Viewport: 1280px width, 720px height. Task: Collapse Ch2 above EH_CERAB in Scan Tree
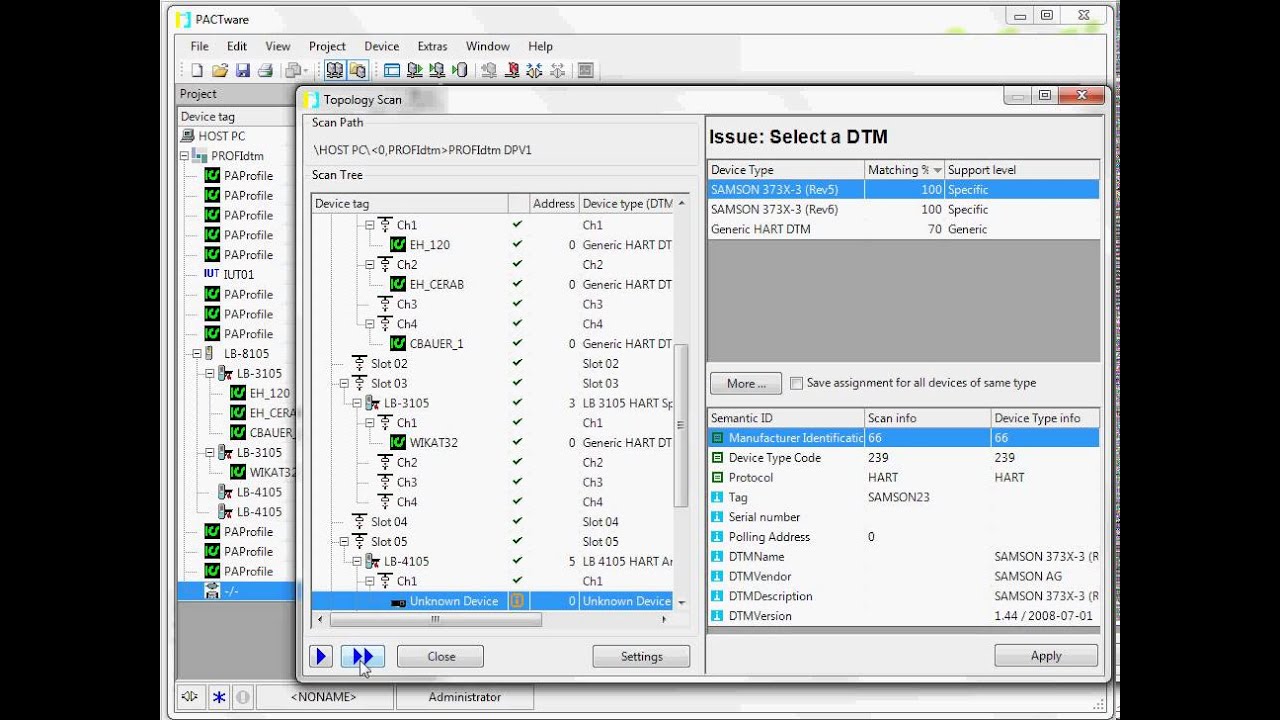(370, 265)
